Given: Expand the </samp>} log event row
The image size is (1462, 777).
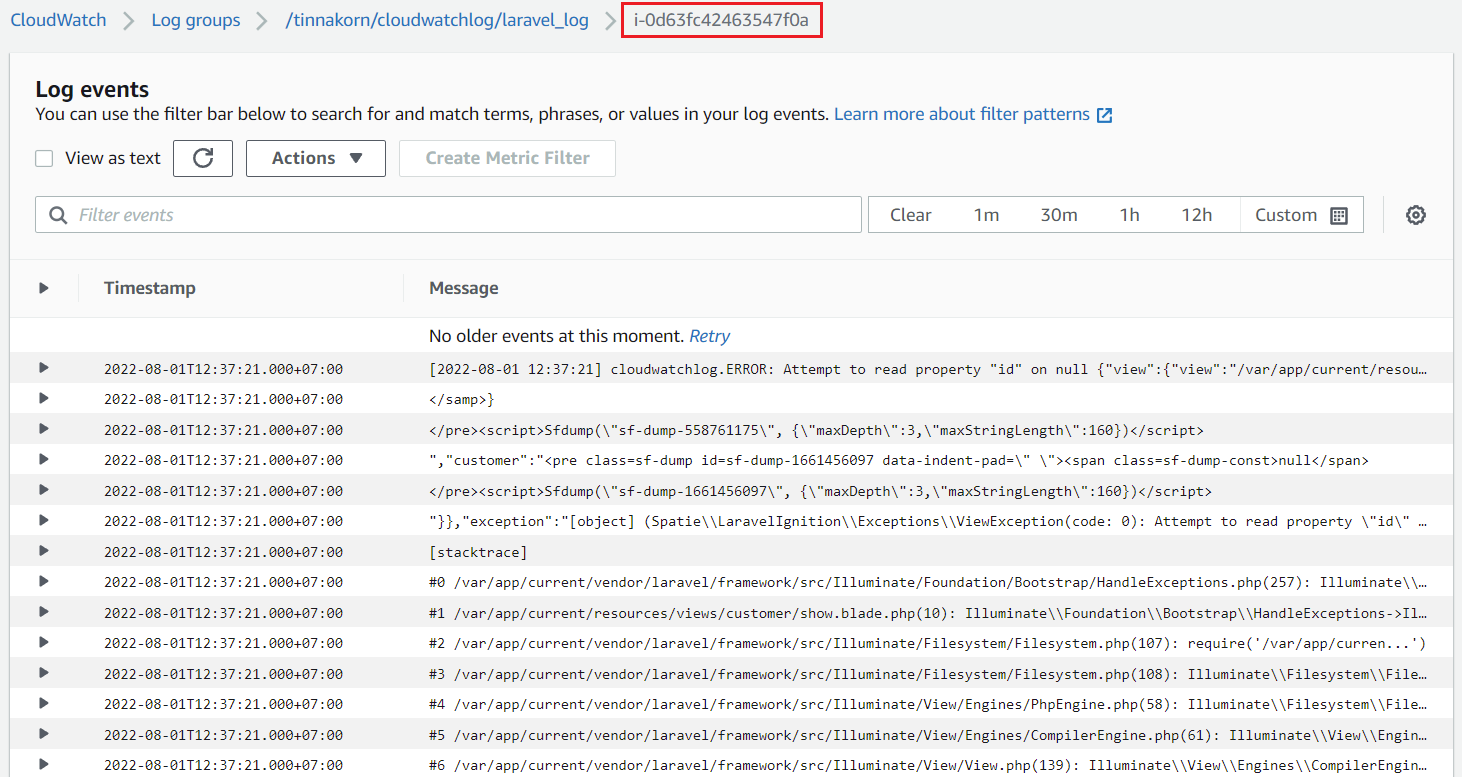Looking at the screenshot, I should pyautogui.click(x=44, y=398).
